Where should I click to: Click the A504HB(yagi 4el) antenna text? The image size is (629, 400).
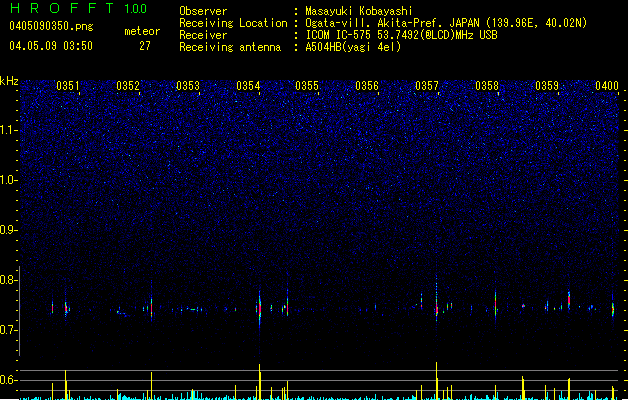click(x=353, y=47)
